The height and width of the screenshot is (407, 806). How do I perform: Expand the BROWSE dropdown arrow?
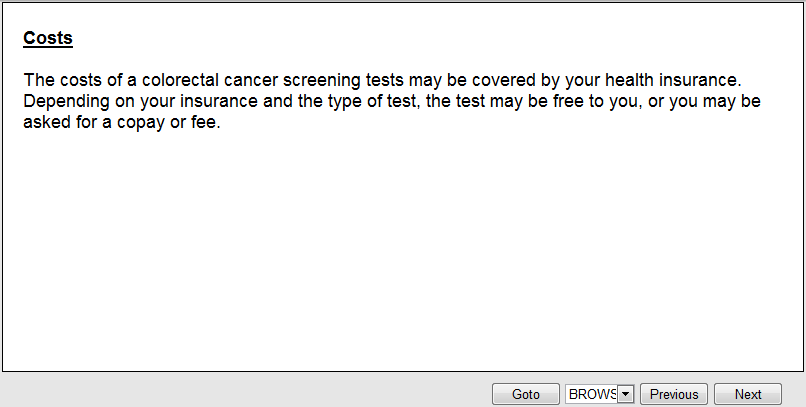pos(626,394)
